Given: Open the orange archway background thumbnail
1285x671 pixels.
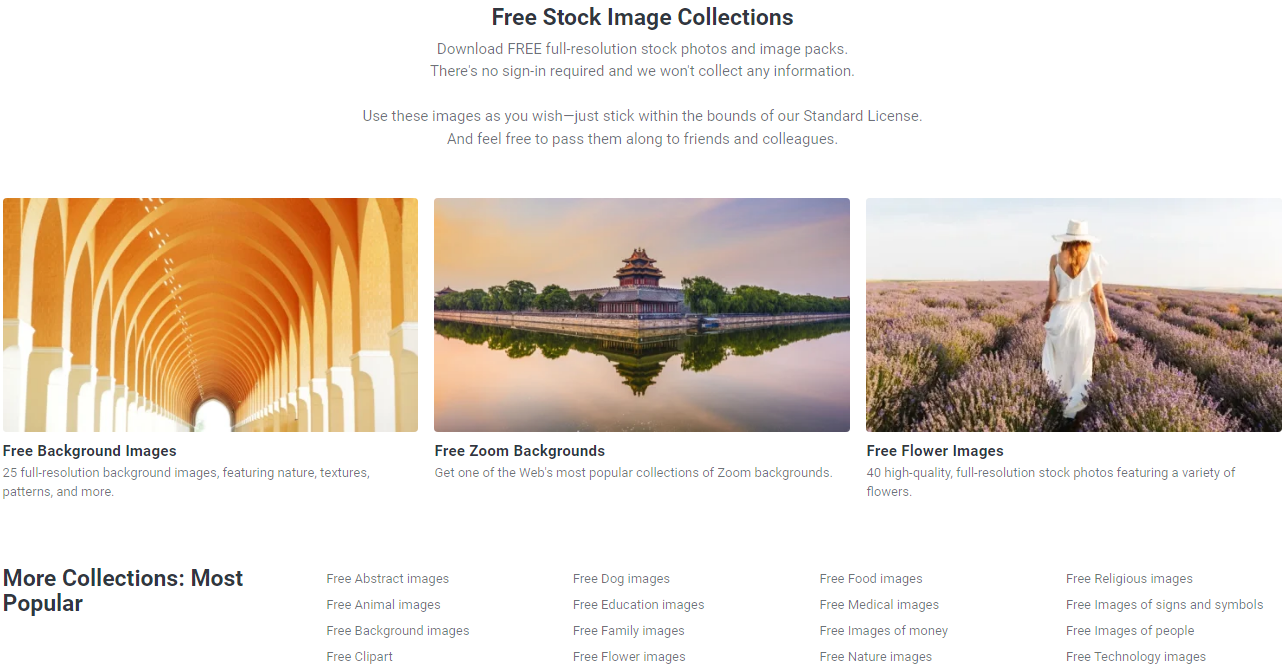Looking at the screenshot, I should [210, 315].
